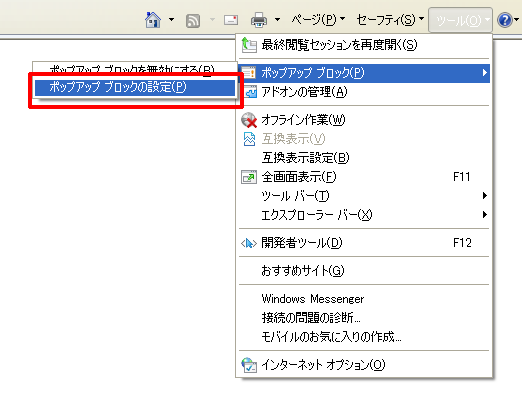Open the Help icon dropdown arrow
The image size is (522, 398).
pos(517,20)
